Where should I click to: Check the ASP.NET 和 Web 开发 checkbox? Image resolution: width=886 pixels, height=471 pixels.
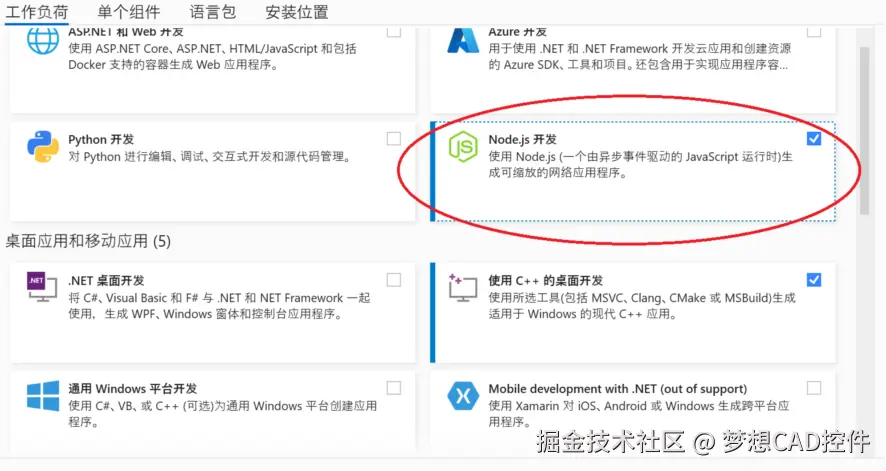(394, 31)
